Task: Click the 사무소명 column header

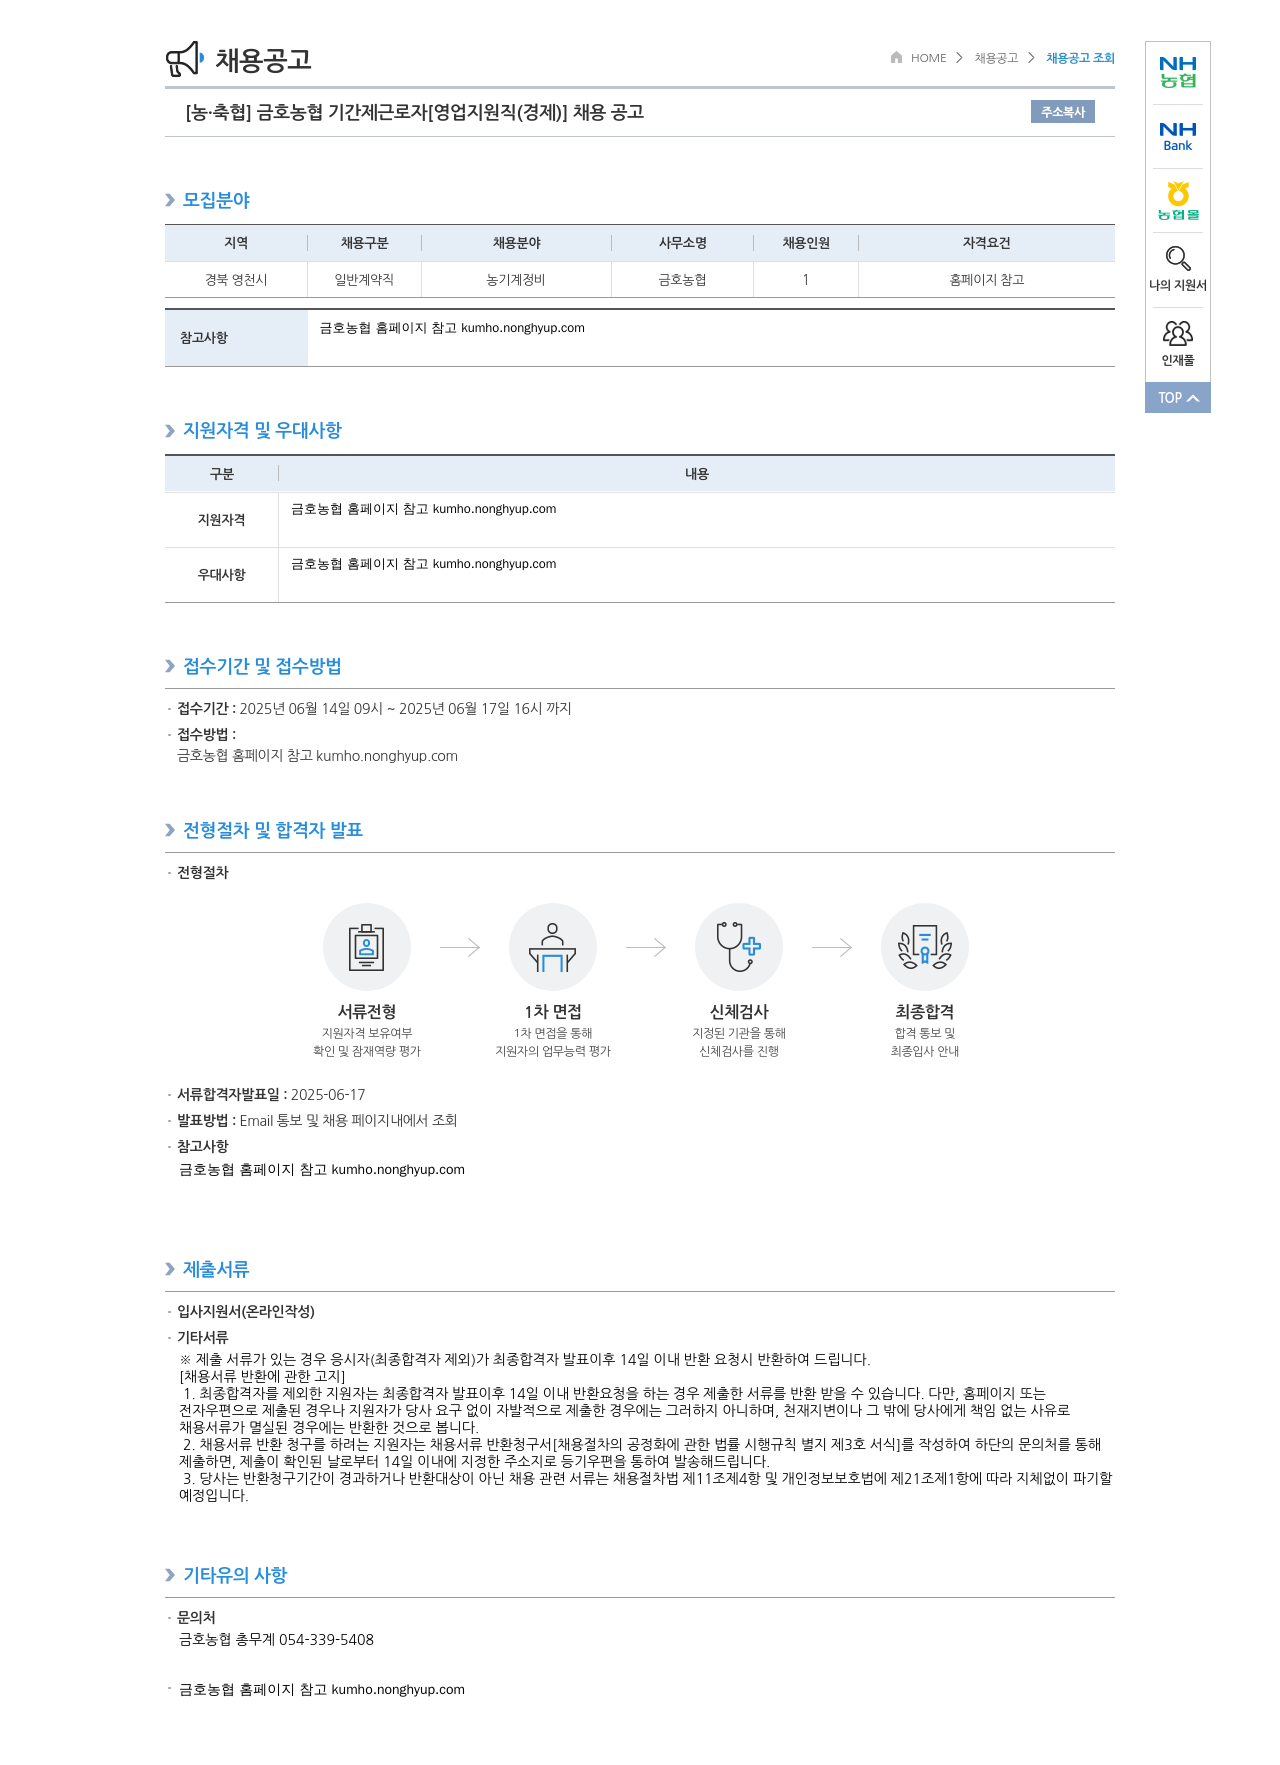Action: (682, 243)
